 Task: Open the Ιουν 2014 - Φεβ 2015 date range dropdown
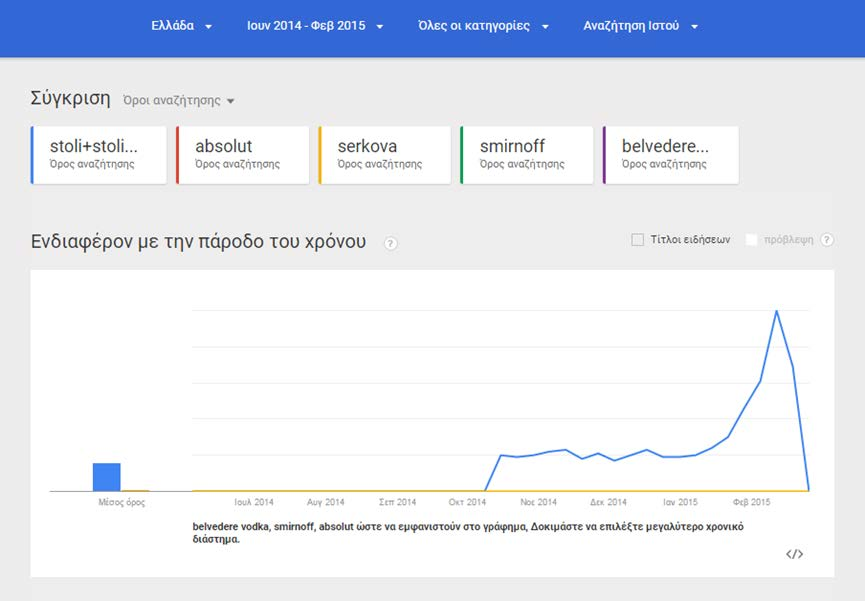pyautogui.click(x=314, y=26)
